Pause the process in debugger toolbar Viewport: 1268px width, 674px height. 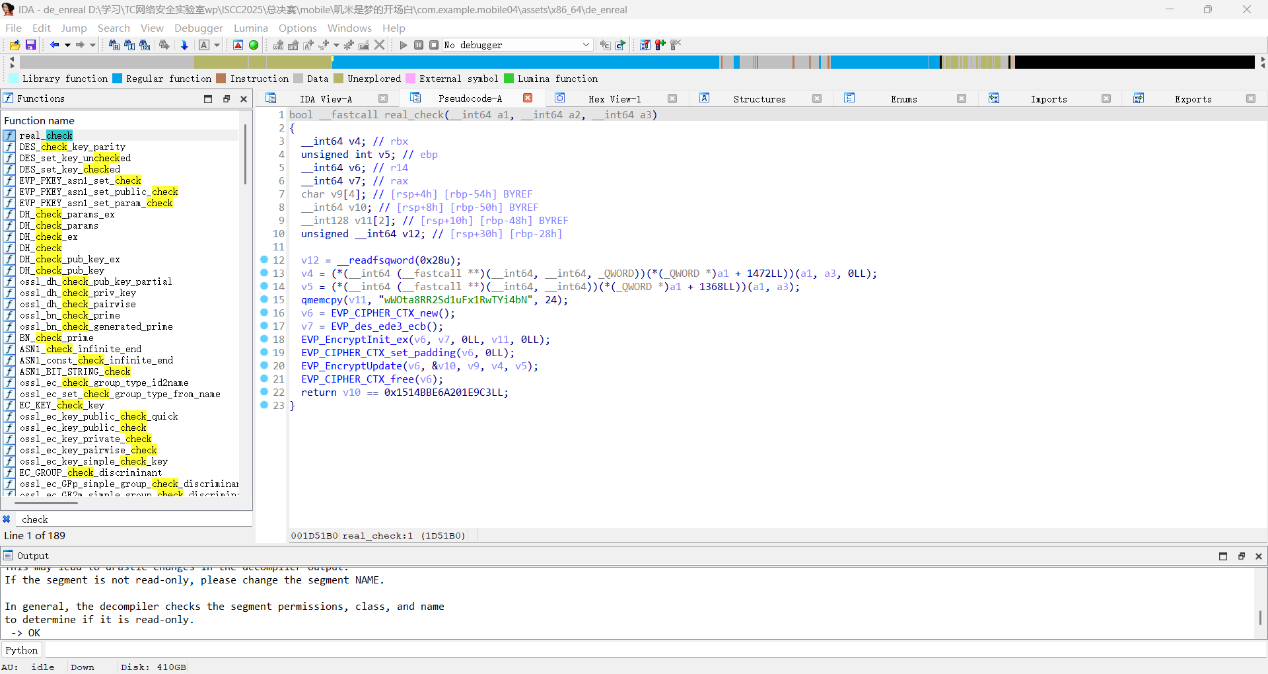[x=418, y=45]
